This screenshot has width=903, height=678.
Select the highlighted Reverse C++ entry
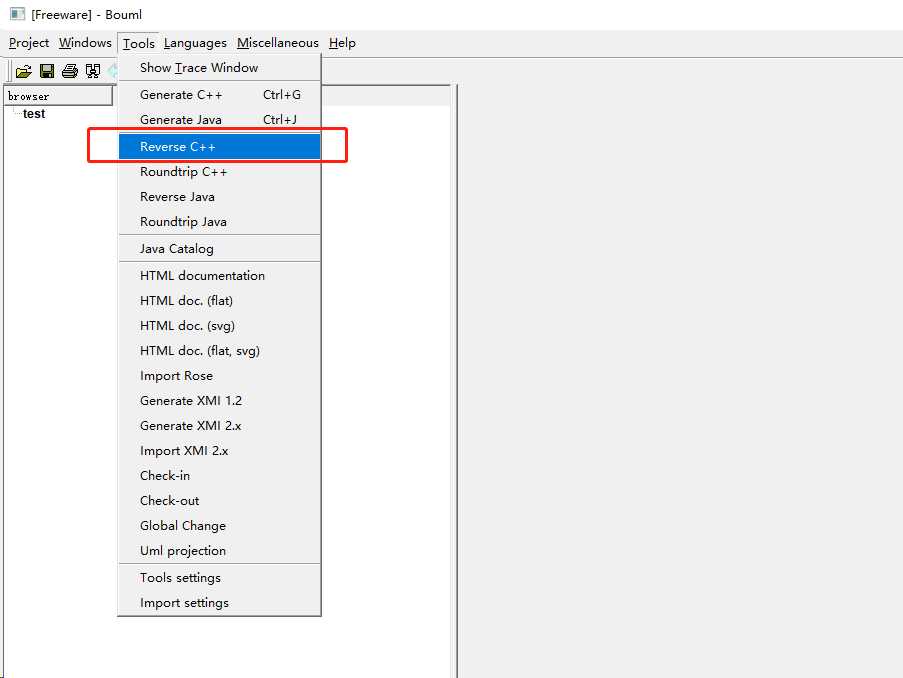(219, 147)
